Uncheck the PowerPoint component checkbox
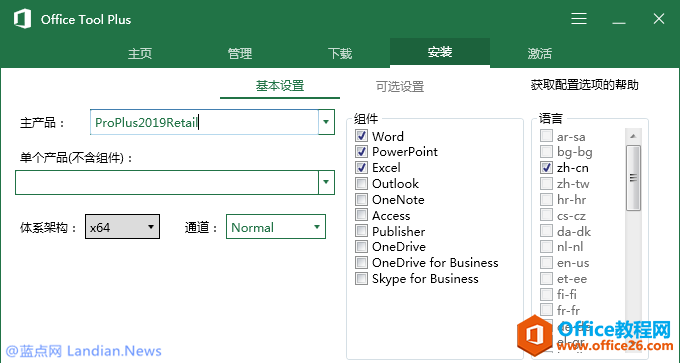The height and width of the screenshot is (363, 680). point(361,151)
